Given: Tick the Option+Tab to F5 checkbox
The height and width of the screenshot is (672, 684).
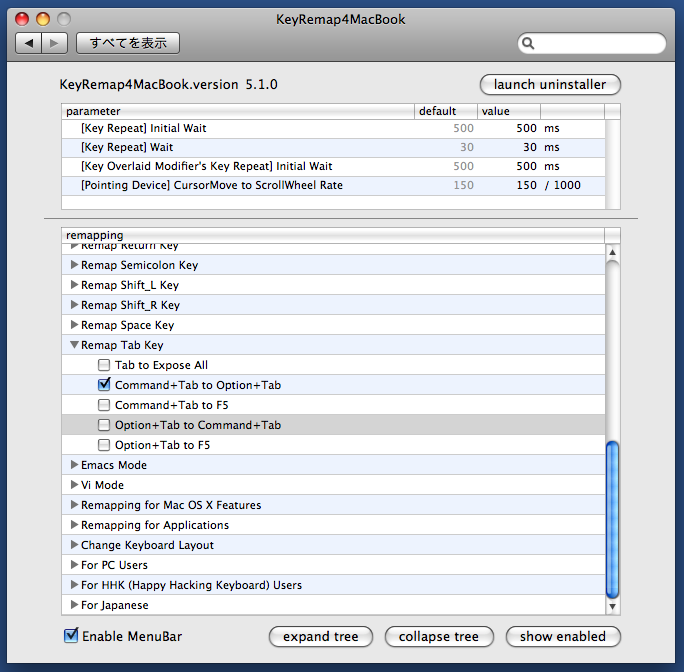Looking at the screenshot, I should coord(104,445).
